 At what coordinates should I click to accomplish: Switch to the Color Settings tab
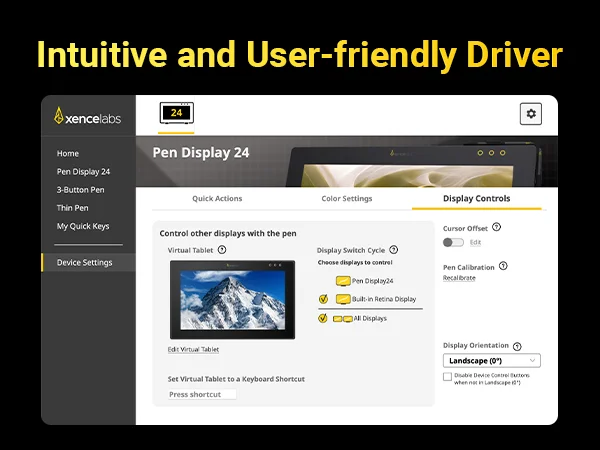click(347, 199)
